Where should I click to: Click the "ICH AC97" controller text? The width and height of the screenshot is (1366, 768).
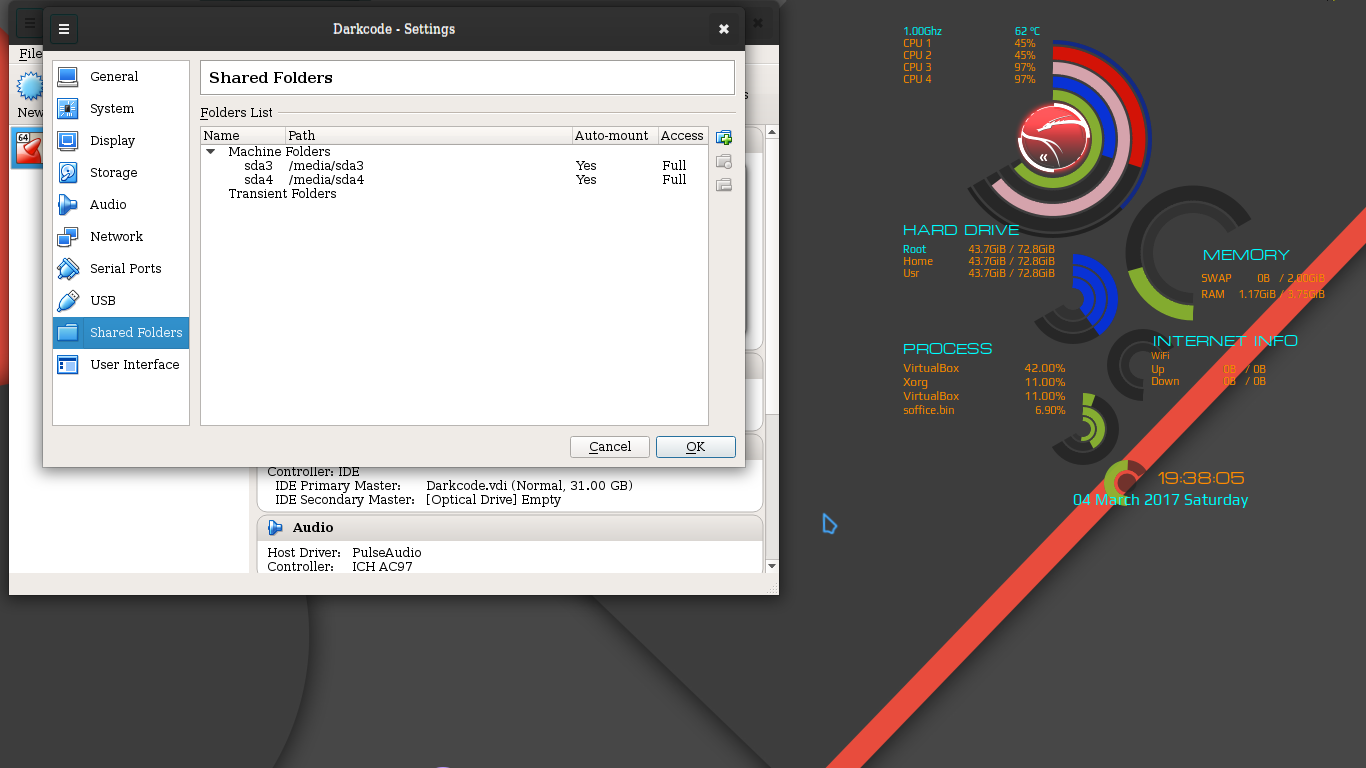pyautogui.click(x=382, y=567)
